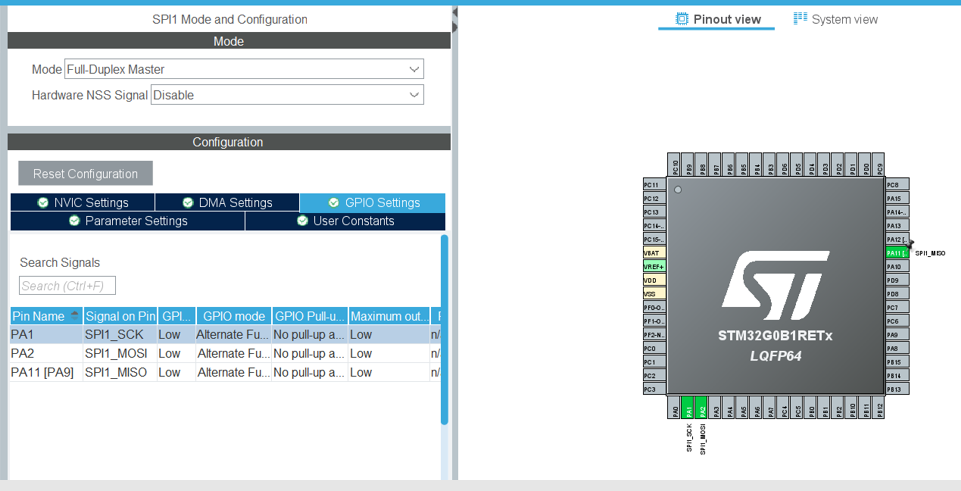Click the PD2 pin on the chip

pos(837,164)
